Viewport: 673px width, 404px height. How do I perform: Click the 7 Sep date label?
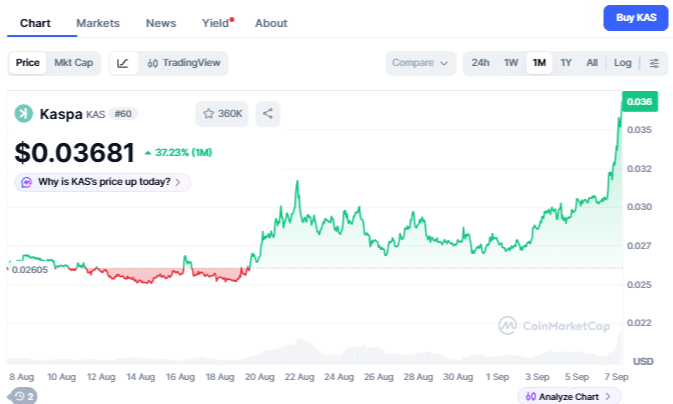coord(616,377)
